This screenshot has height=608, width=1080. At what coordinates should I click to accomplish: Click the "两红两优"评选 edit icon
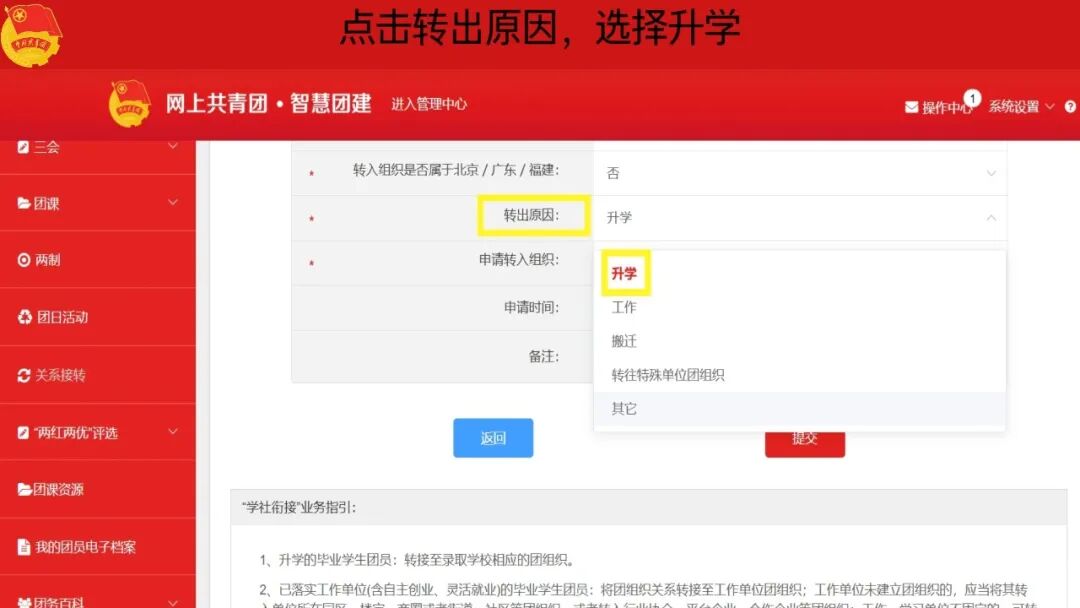tap(23, 432)
